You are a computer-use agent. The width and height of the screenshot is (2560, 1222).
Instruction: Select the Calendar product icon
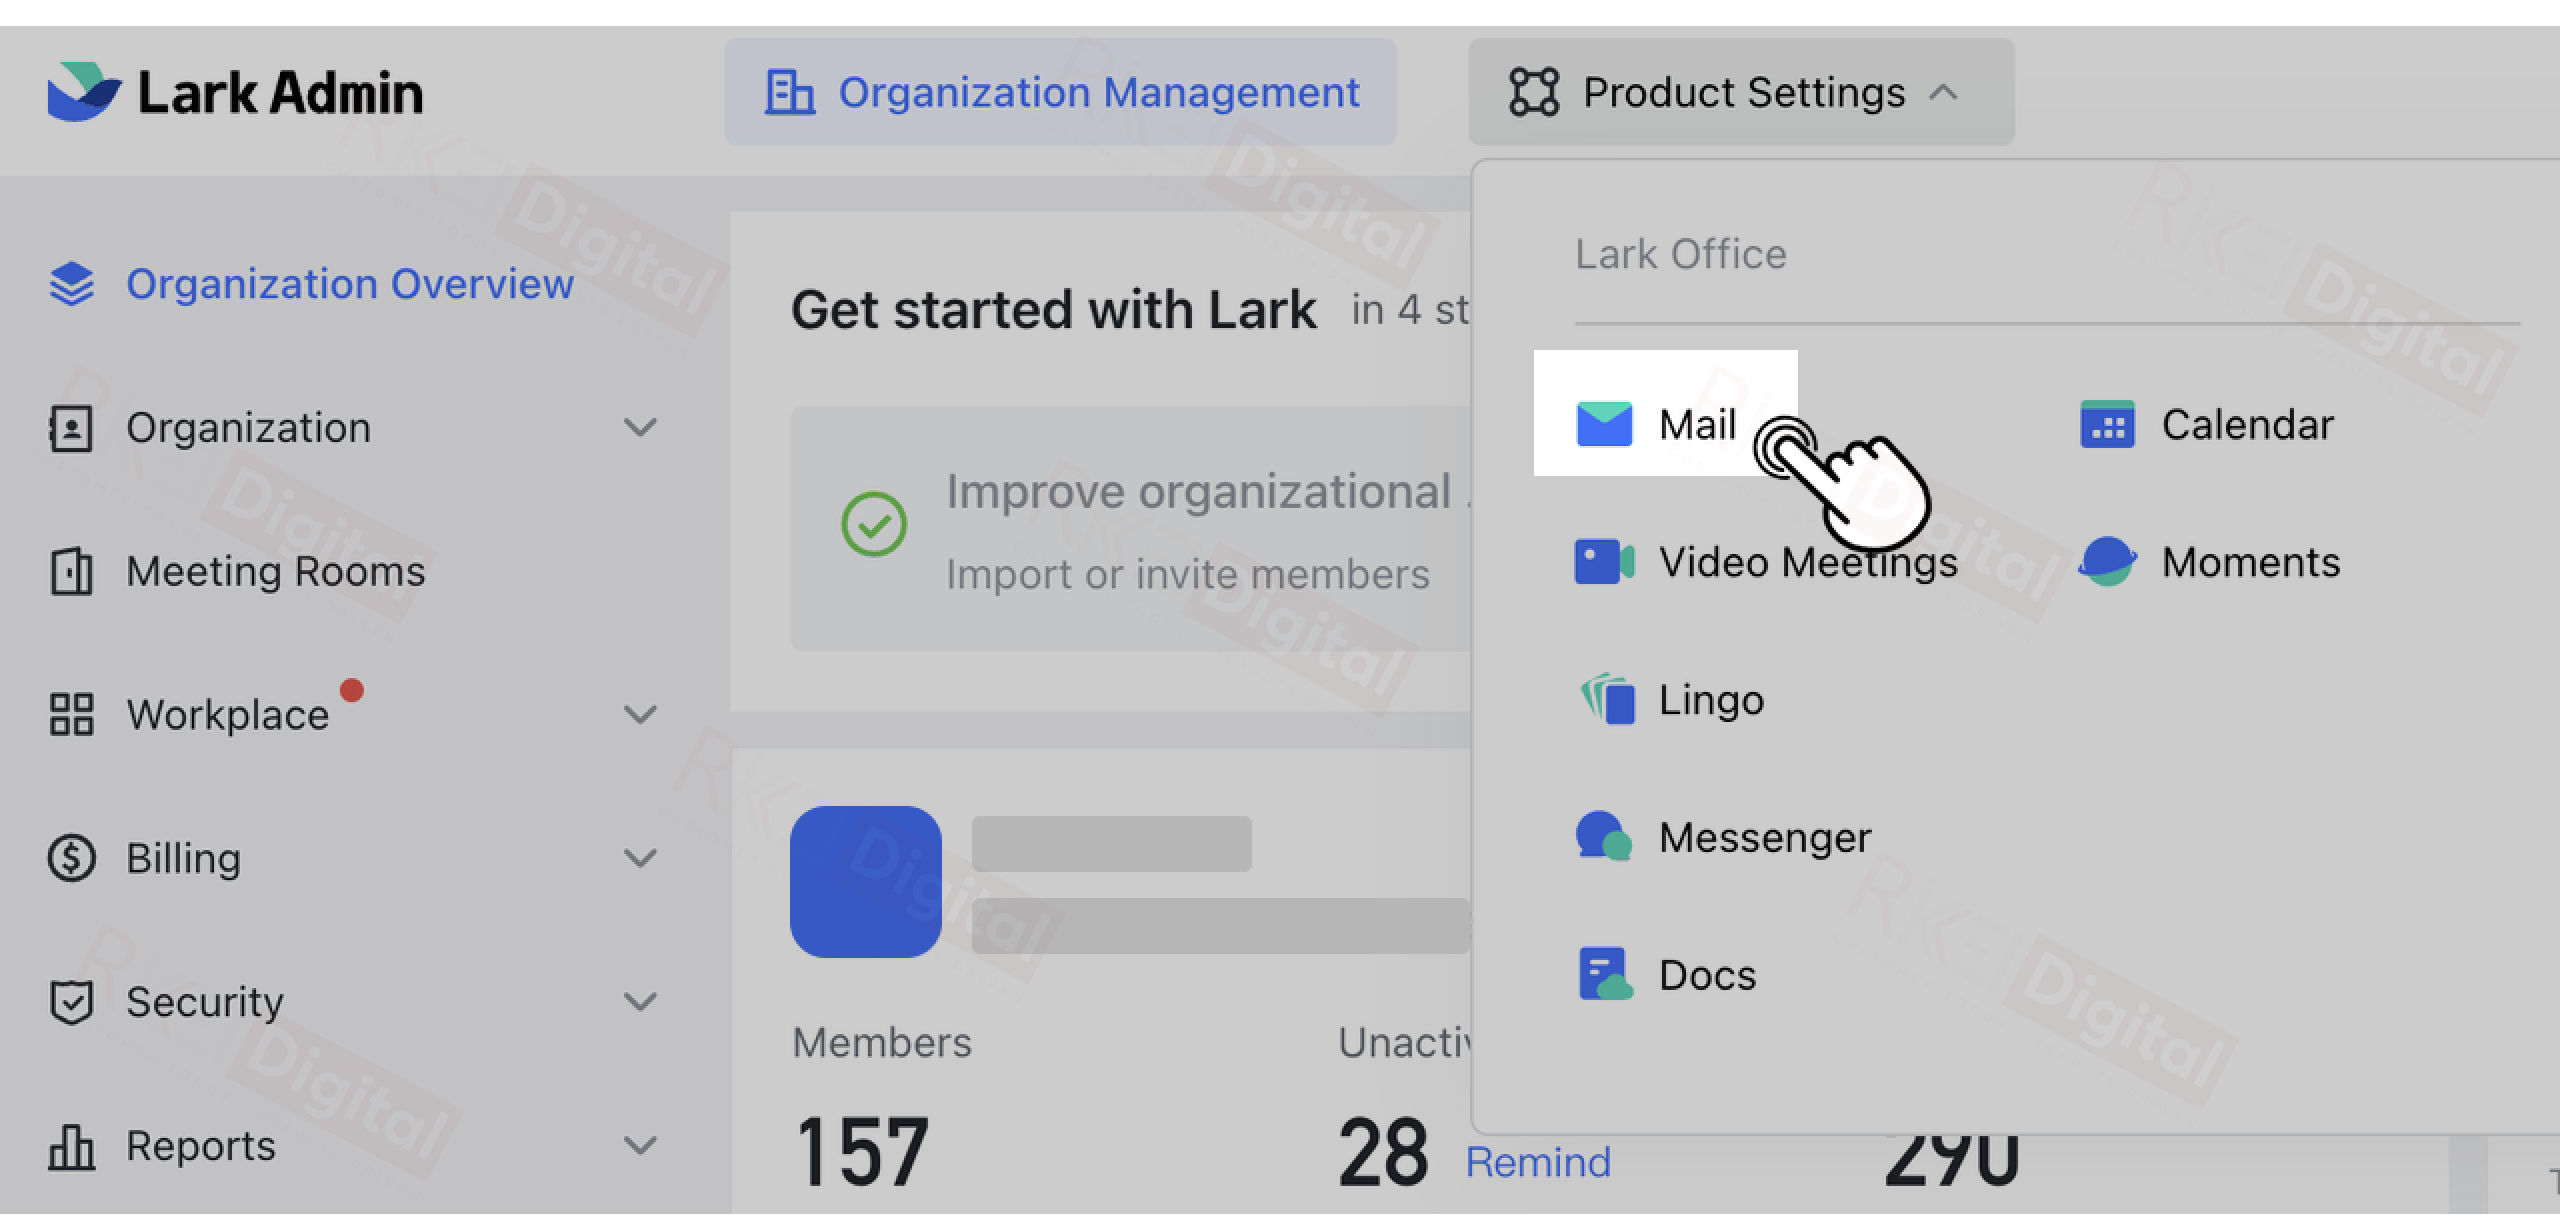2110,424
